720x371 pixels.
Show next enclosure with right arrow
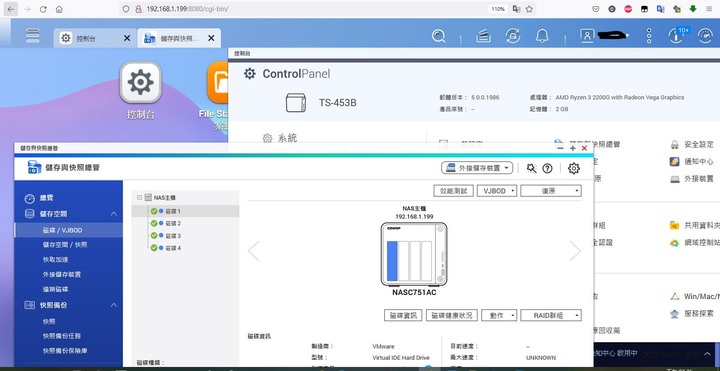coord(575,251)
